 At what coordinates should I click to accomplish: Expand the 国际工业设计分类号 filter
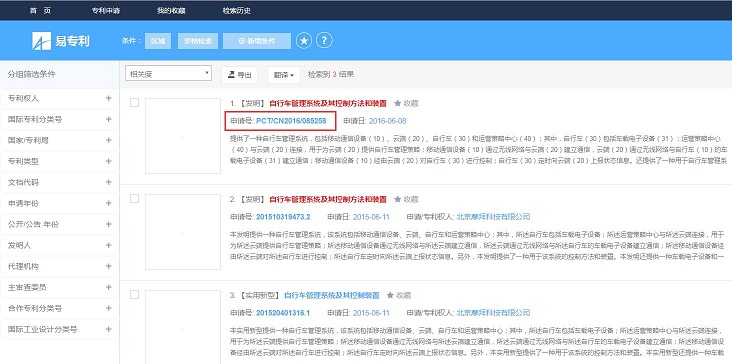108,329
